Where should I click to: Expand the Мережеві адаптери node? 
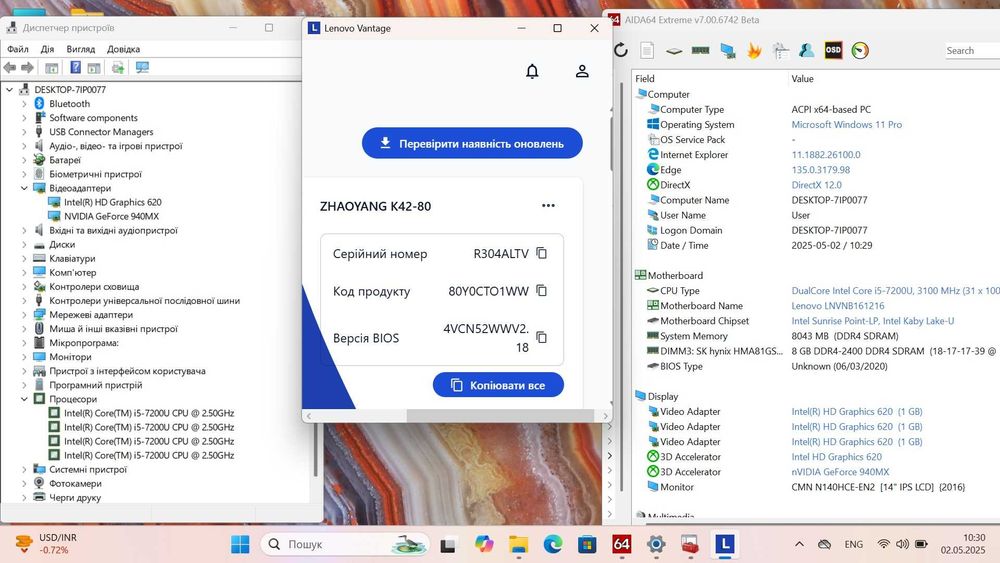point(24,314)
